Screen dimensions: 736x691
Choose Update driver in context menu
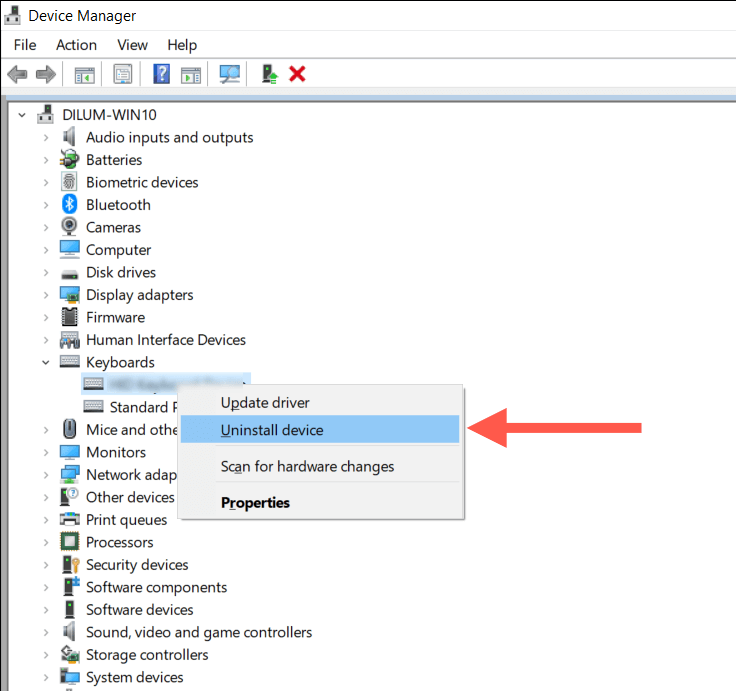pos(320,402)
